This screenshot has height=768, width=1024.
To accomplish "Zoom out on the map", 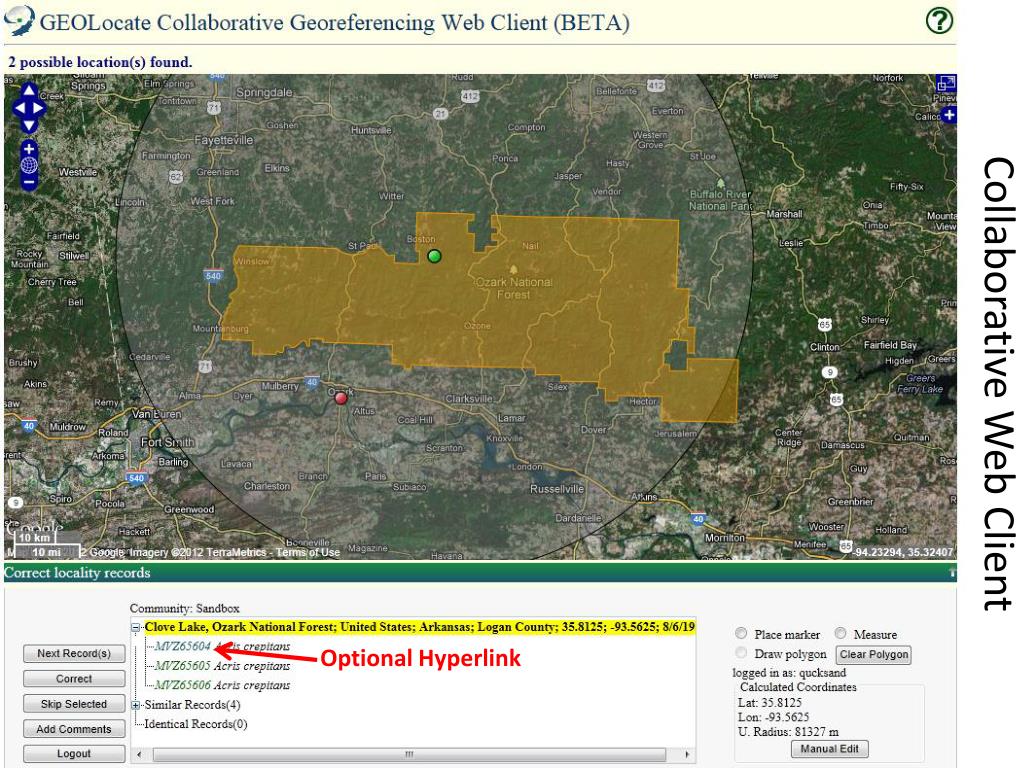I will pyautogui.click(x=29, y=182).
